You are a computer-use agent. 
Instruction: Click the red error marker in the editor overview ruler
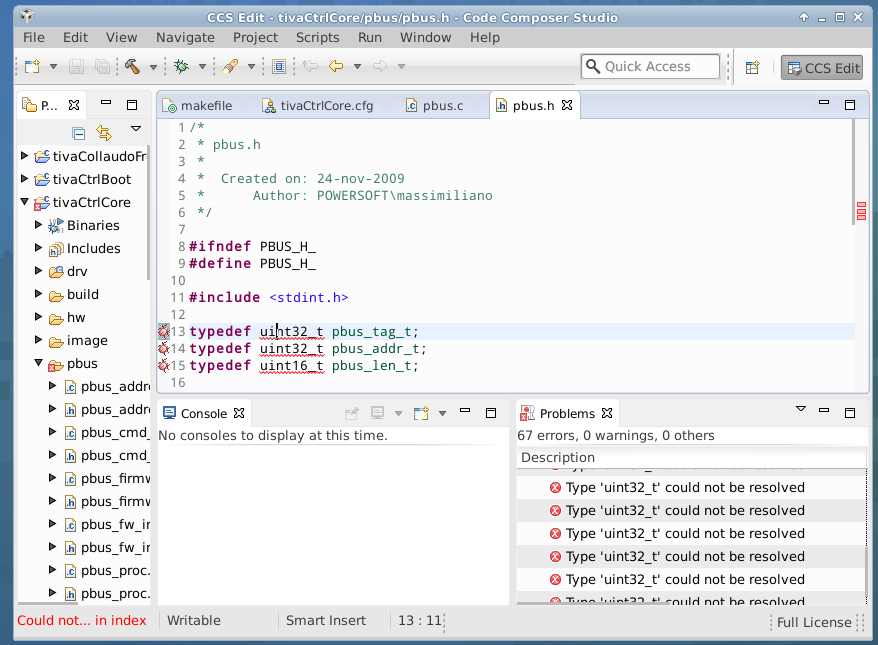click(x=861, y=205)
